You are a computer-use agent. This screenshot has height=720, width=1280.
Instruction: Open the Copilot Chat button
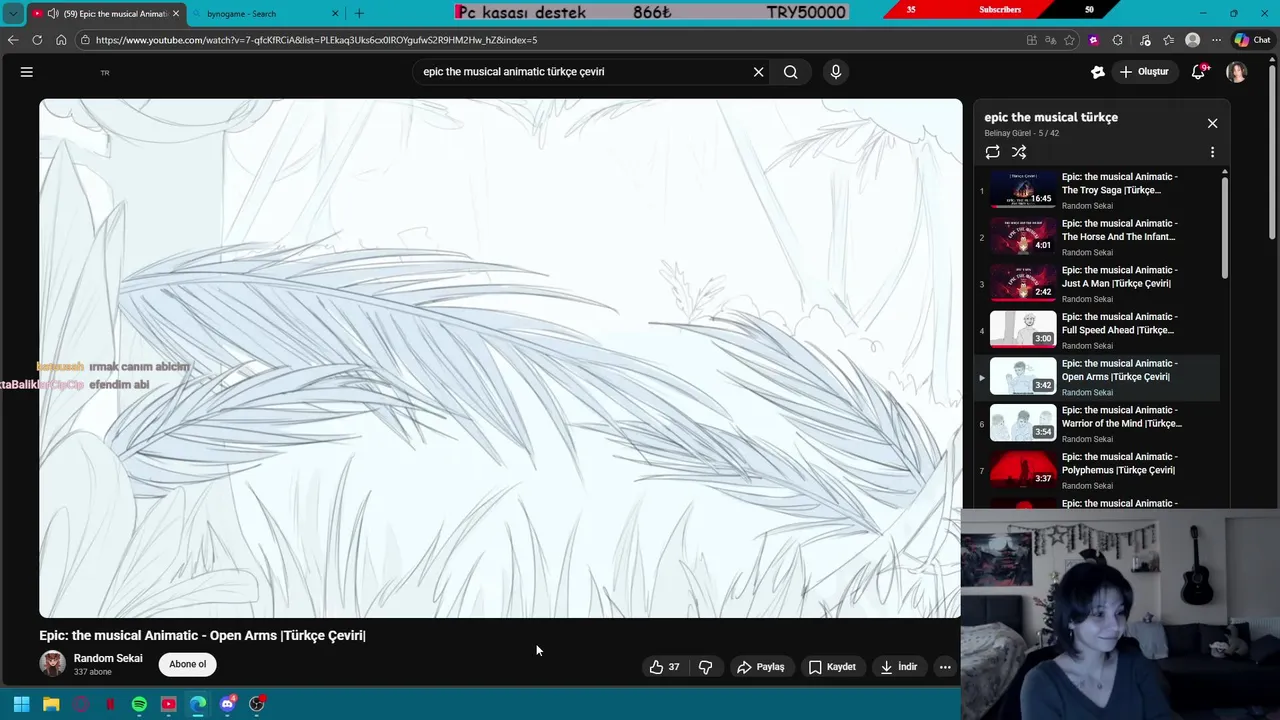click(1252, 40)
